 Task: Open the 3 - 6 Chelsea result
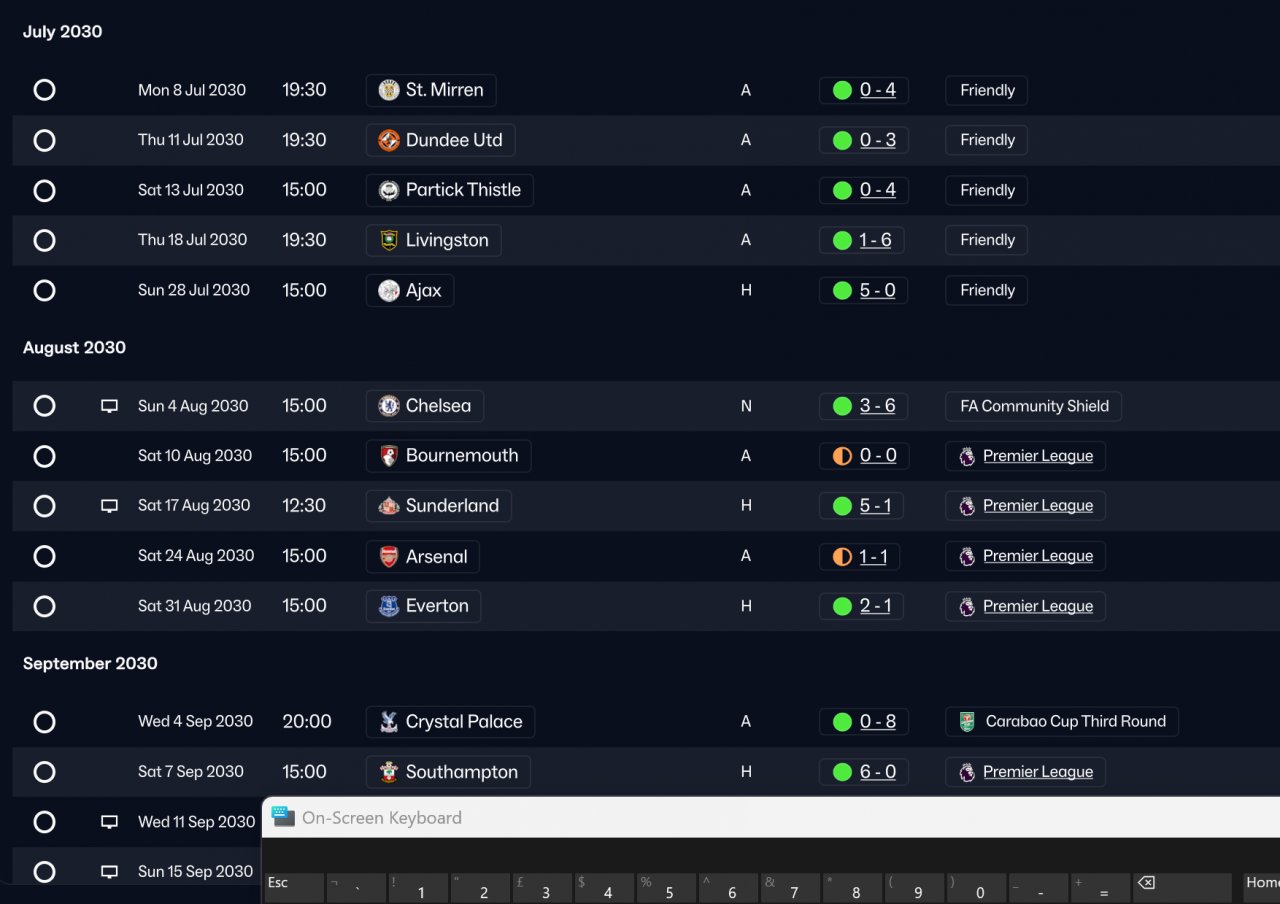point(878,406)
